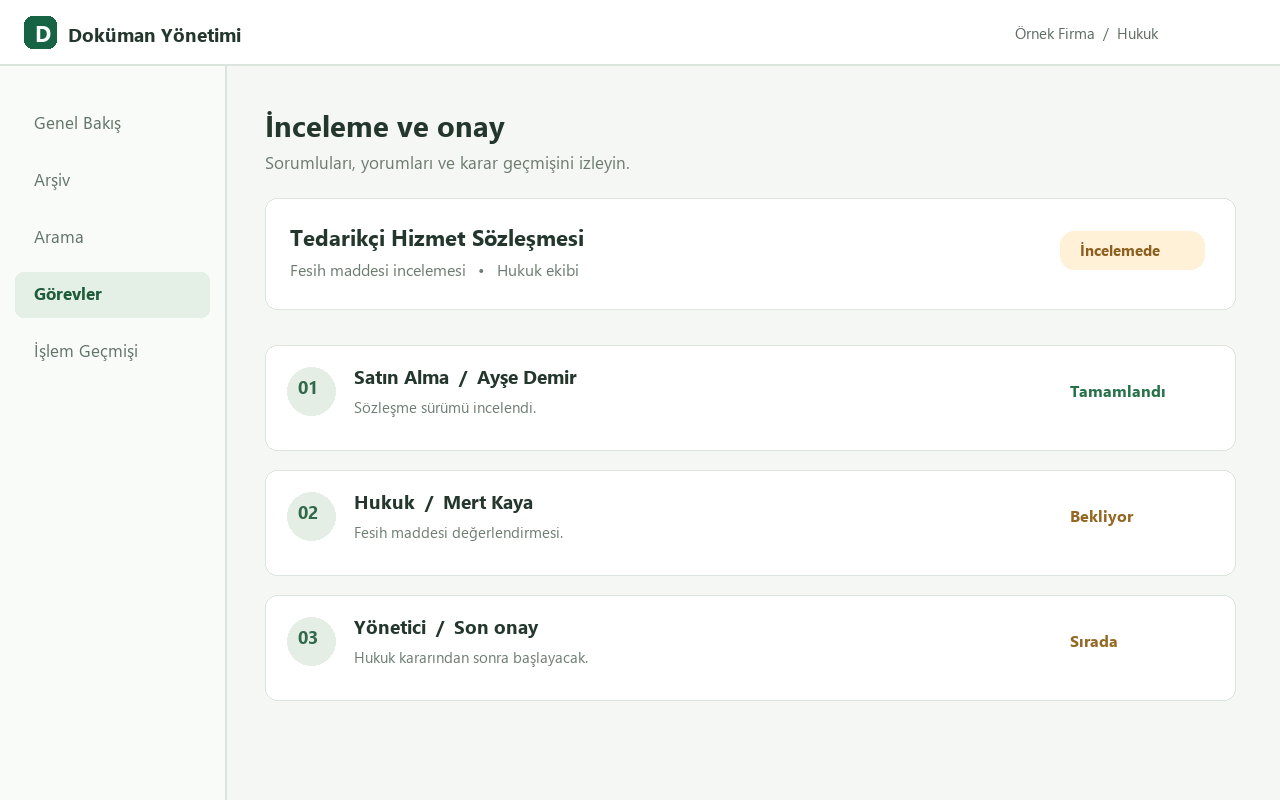Screen dimensions: 1280x800
Task: Select the Hukuk / Mert Kaya step
Action: tap(750, 523)
